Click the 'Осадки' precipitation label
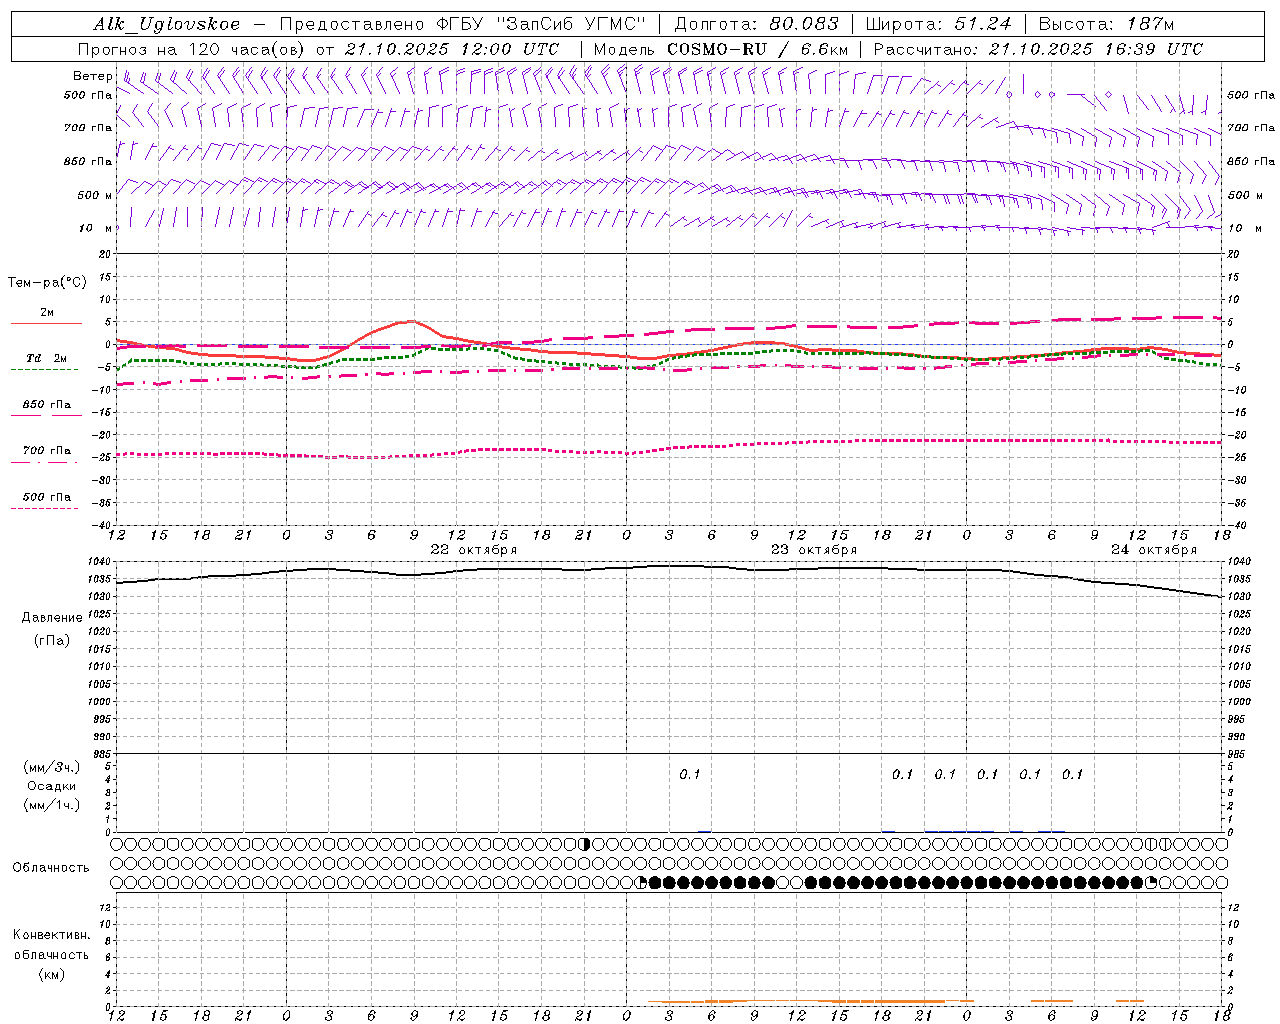The height and width of the screenshot is (1024, 1280). (x=52, y=786)
